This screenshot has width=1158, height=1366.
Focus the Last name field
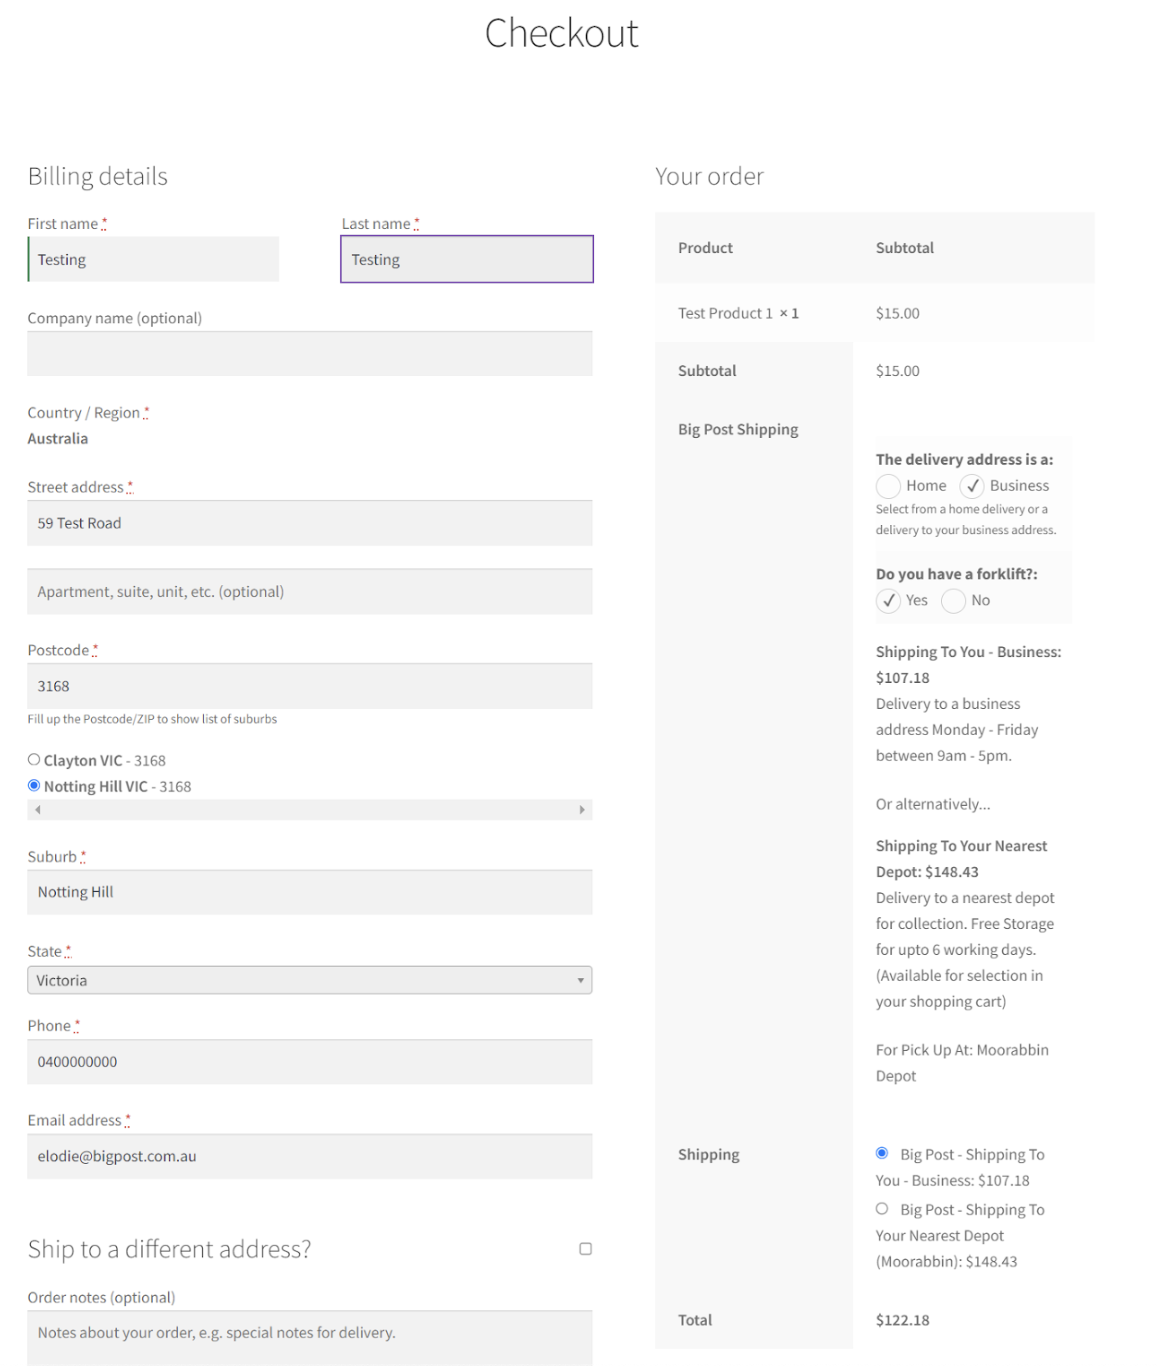click(467, 259)
